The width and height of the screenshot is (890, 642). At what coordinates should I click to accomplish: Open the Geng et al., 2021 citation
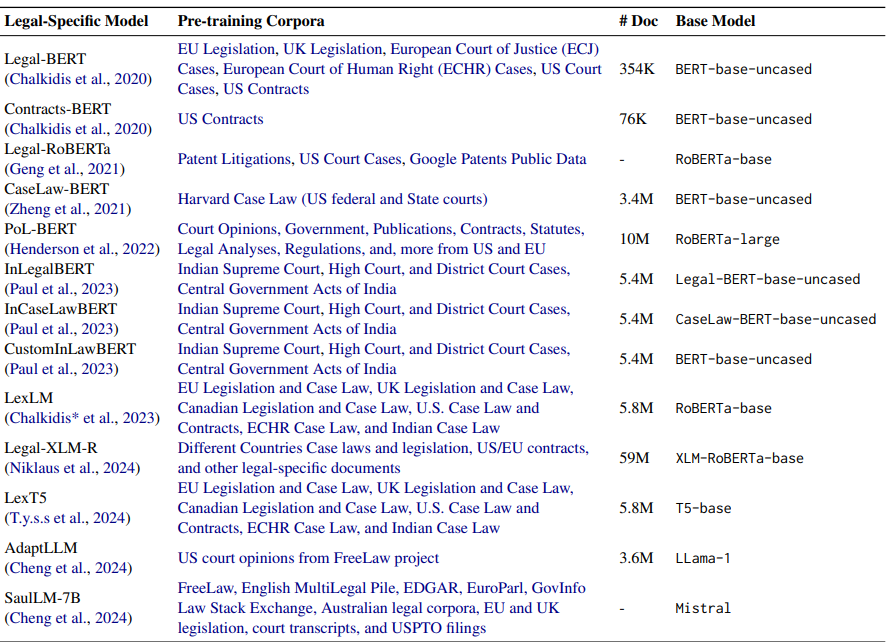pos(65,169)
